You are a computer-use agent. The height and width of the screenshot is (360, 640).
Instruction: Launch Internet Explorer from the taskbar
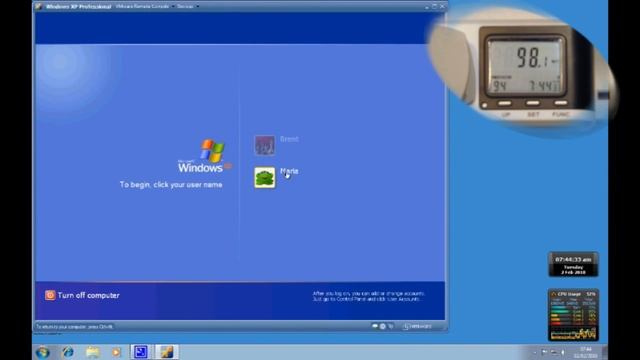tap(68, 352)
